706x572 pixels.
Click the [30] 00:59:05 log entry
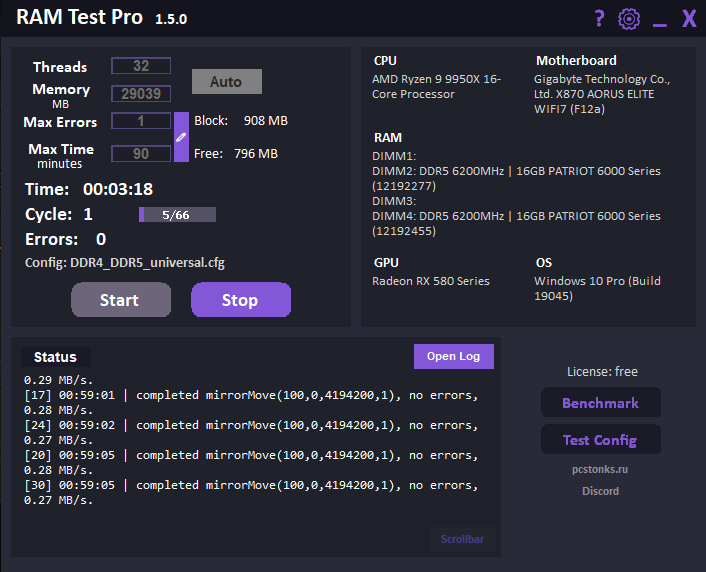point(251,492)
